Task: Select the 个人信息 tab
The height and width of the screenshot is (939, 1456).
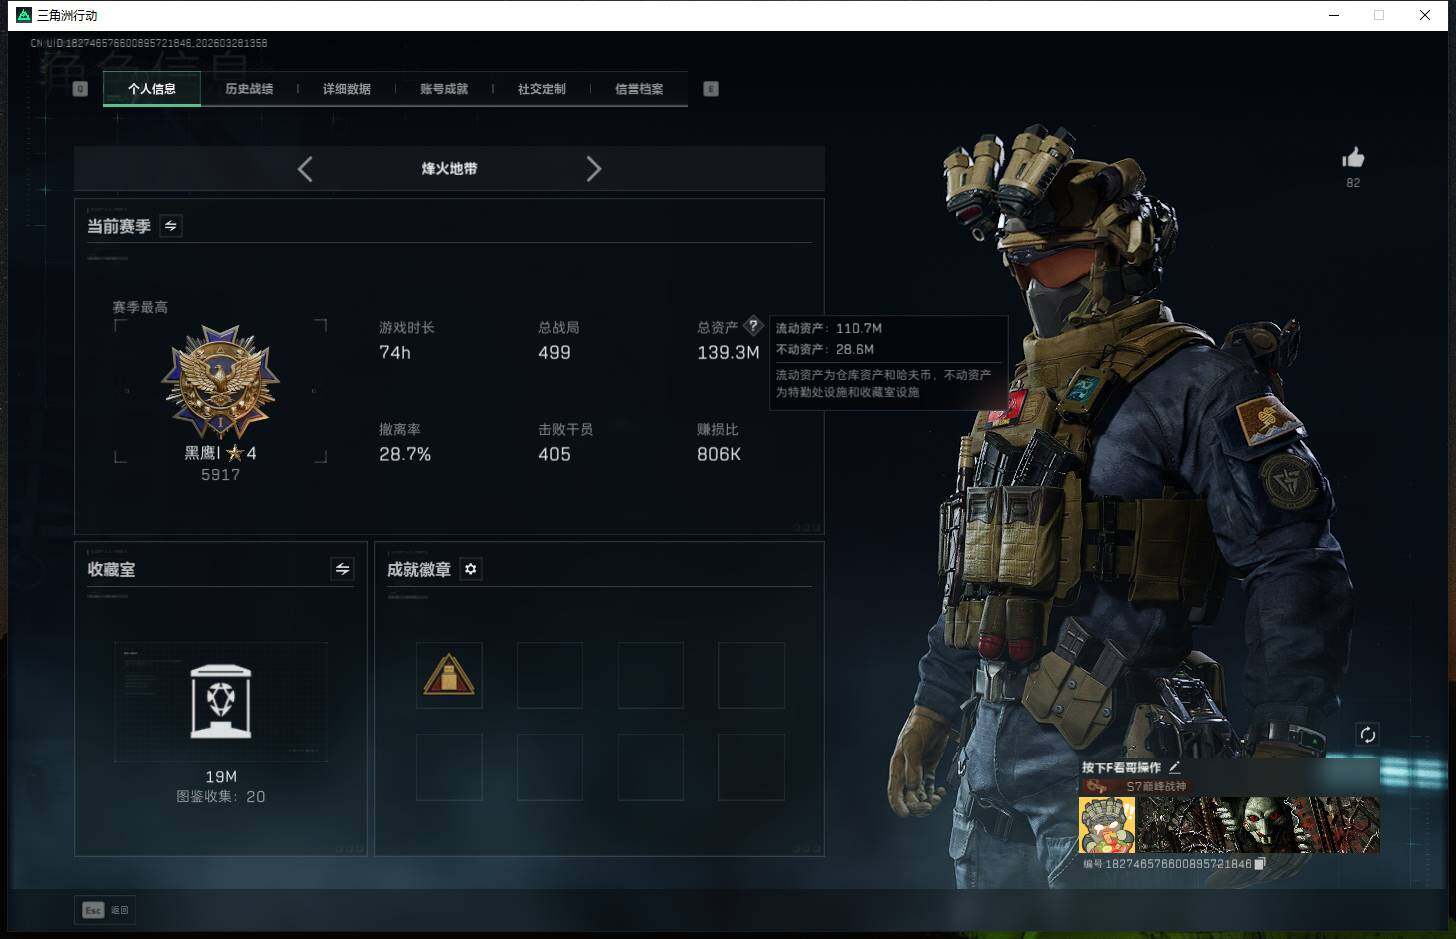Action: tap(152, 89)
